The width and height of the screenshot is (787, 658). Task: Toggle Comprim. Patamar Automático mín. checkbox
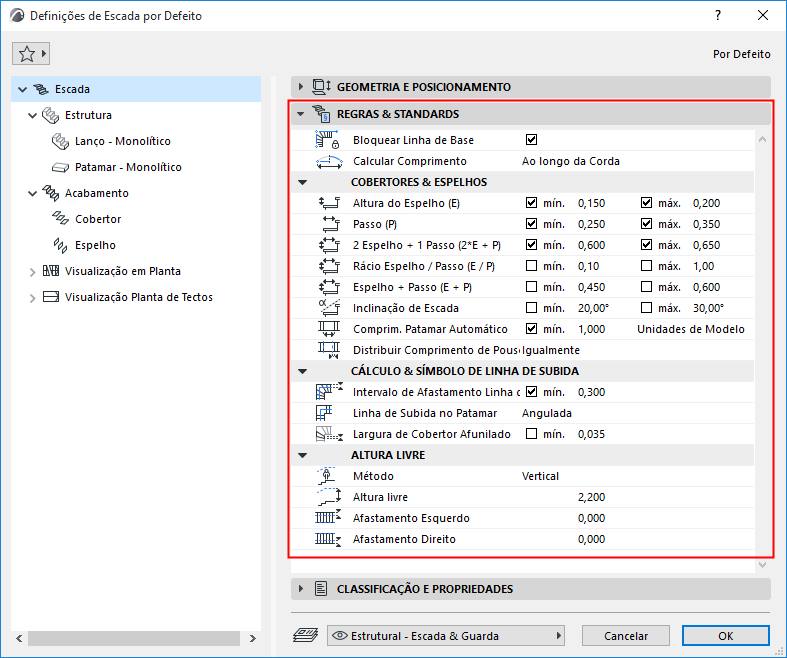click(x=531, y=329)
